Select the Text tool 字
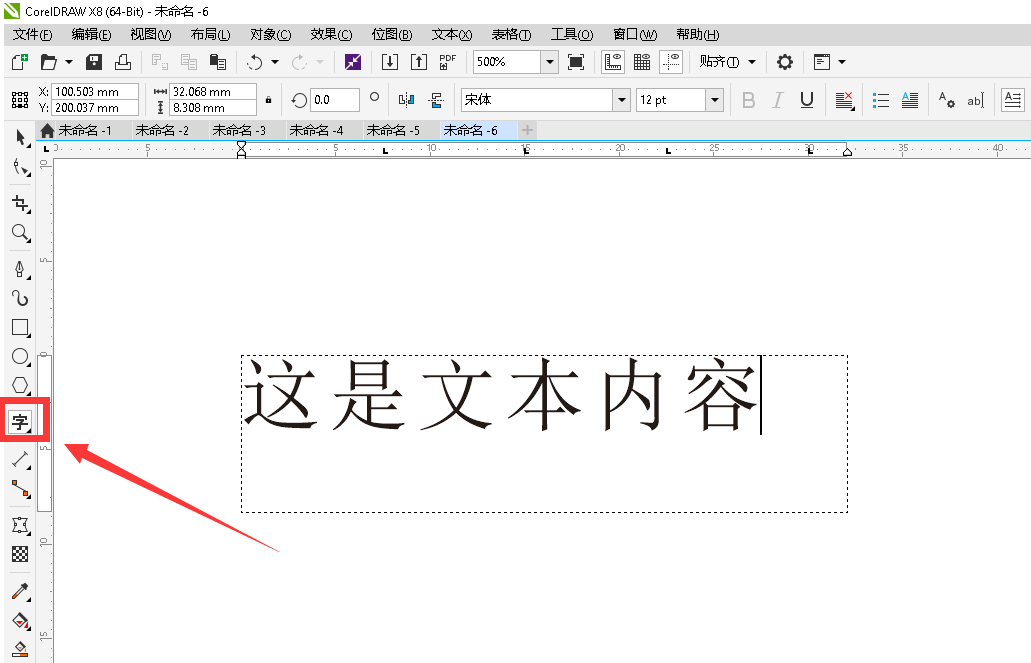This screenshot has height=663, width=1031. point(20,422)
